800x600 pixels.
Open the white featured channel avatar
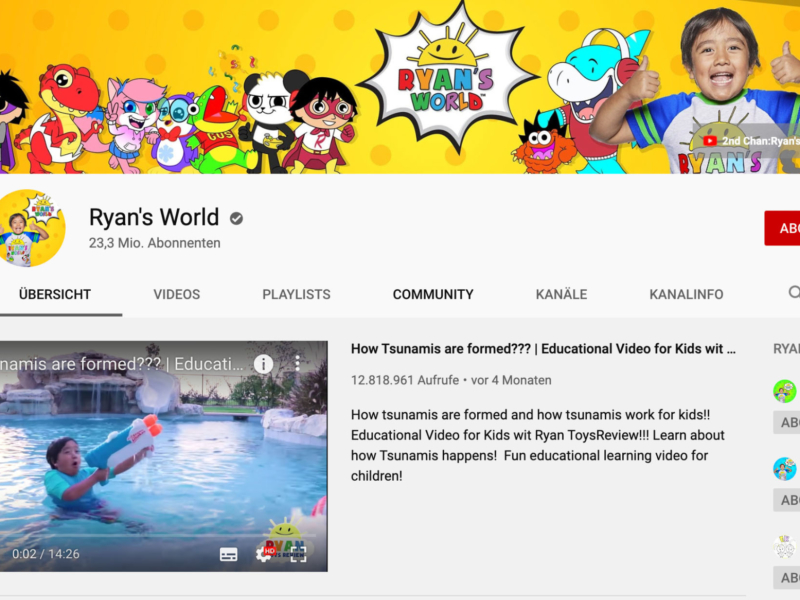785,547
